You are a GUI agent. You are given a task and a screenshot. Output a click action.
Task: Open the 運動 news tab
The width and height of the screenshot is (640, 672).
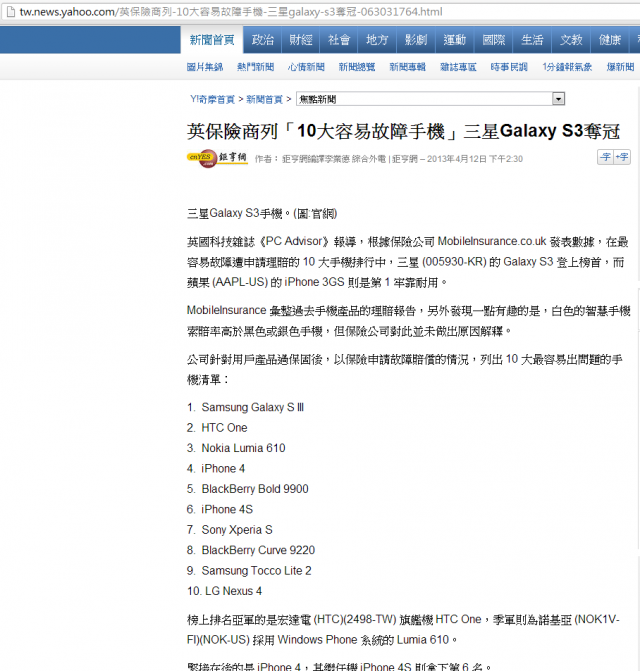[x=454, y=40]
